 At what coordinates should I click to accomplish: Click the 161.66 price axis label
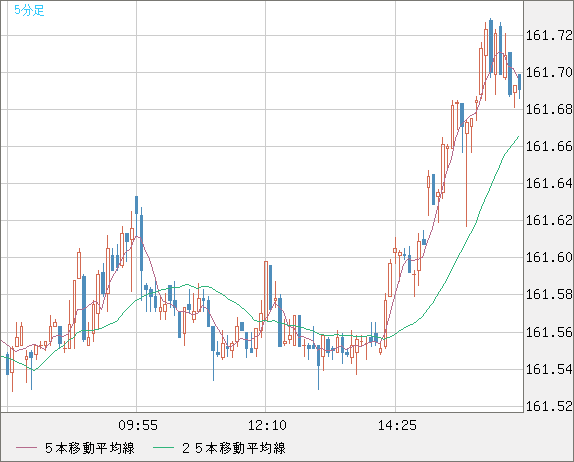pos(549,146)
